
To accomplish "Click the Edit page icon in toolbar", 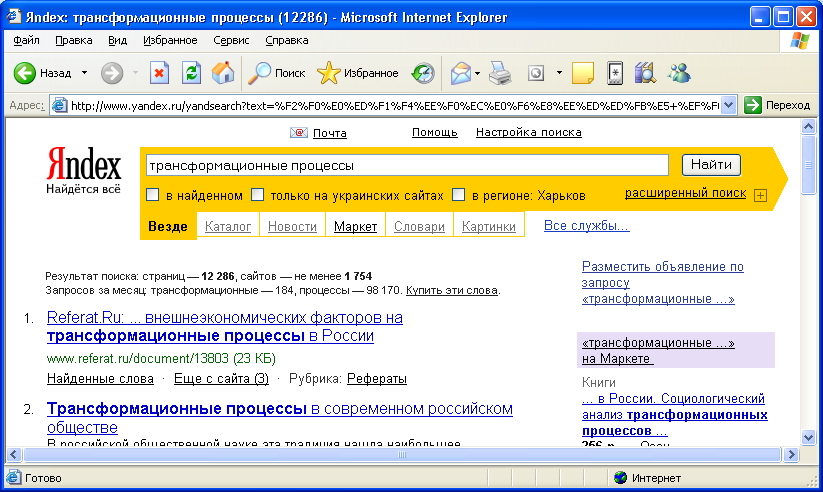I will pyautogui.click(x=535, y=73).
